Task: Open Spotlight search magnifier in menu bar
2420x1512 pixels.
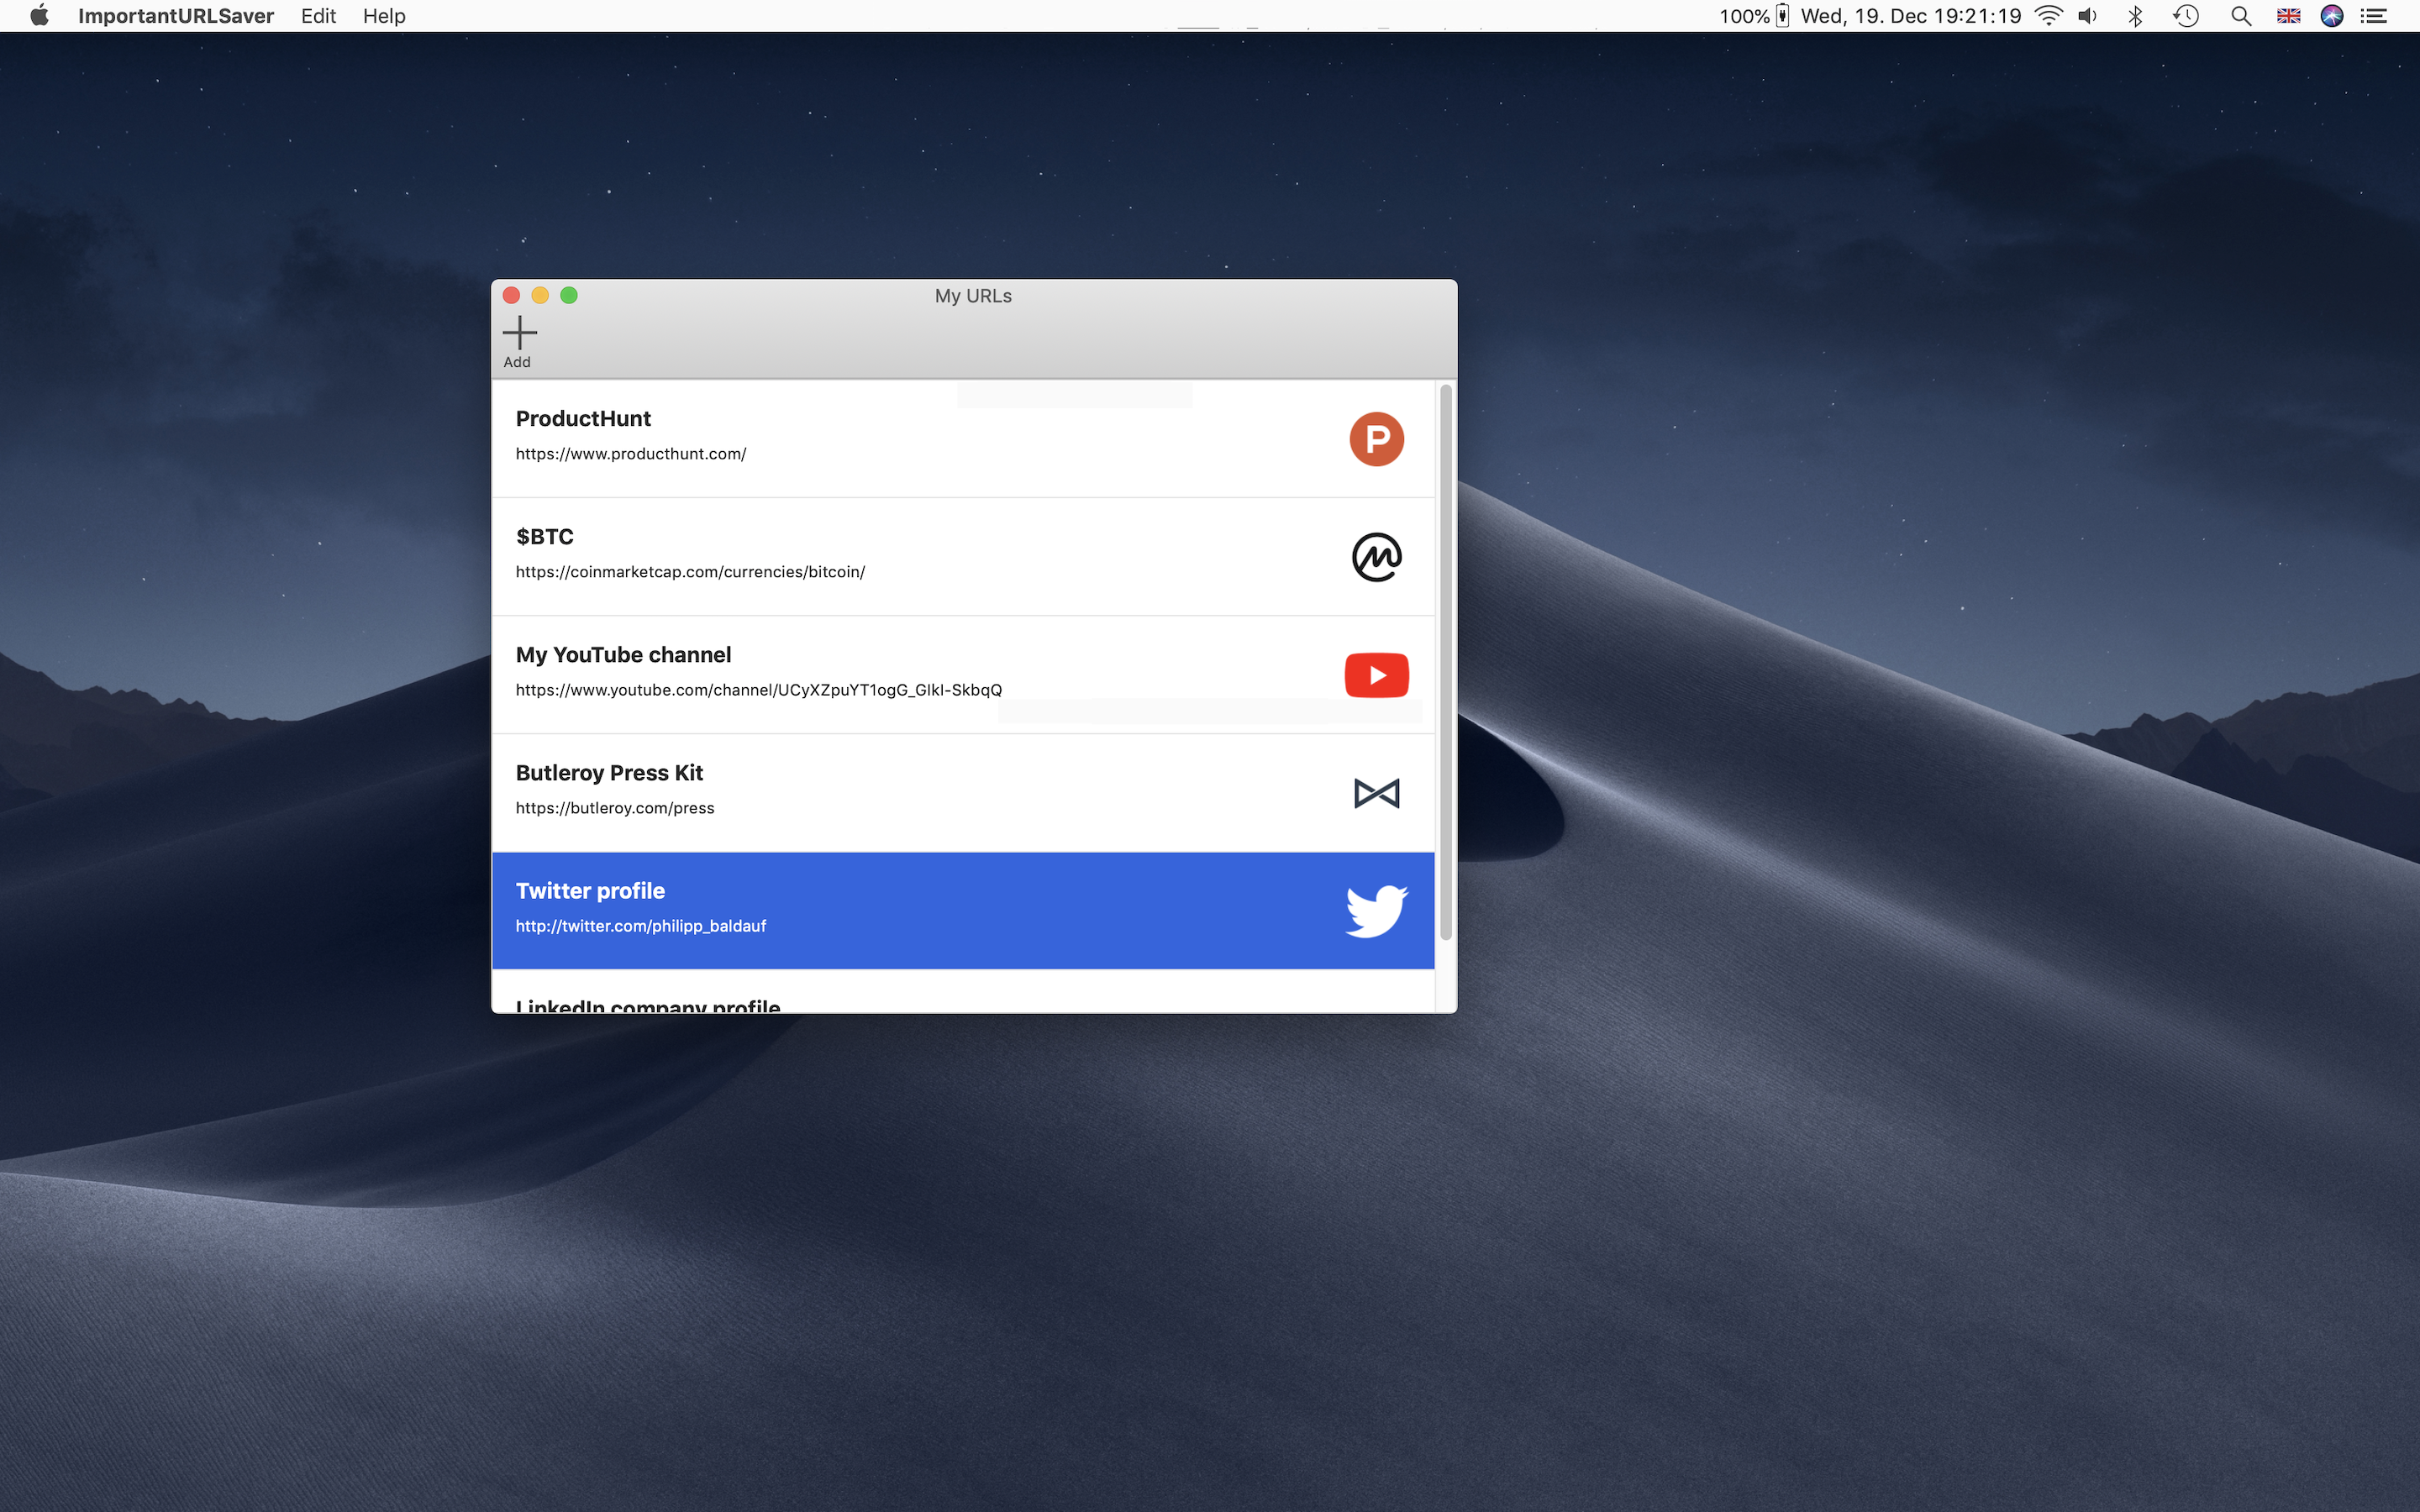Action: click(x=2241, y=16)
